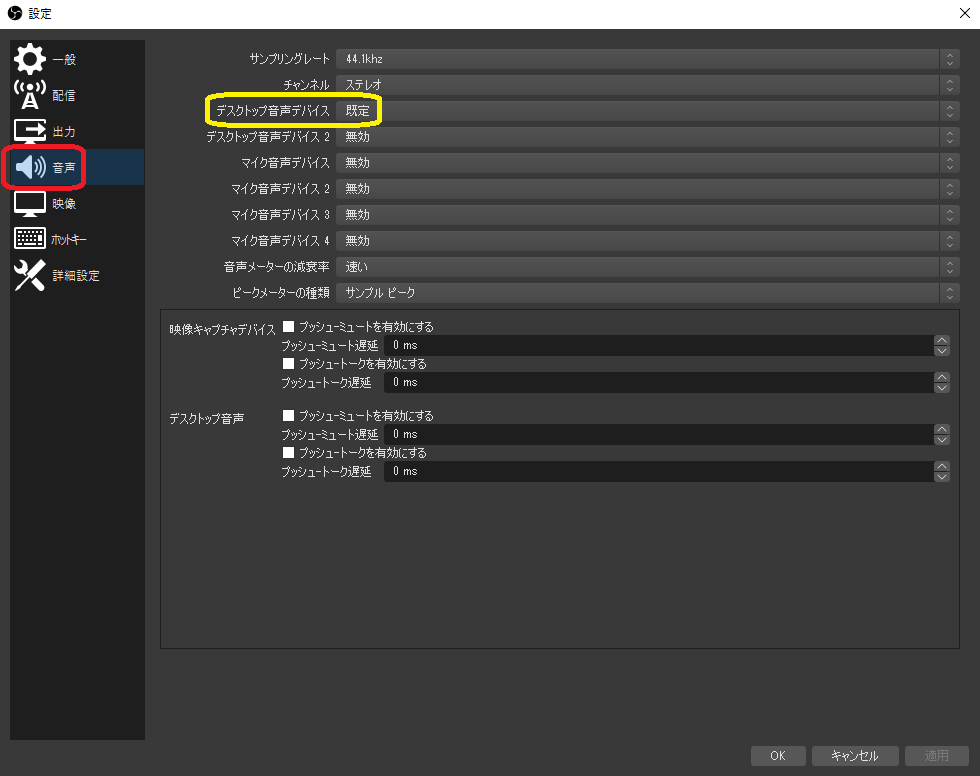
Task: Click the キャンセル button
Action: 853,756
